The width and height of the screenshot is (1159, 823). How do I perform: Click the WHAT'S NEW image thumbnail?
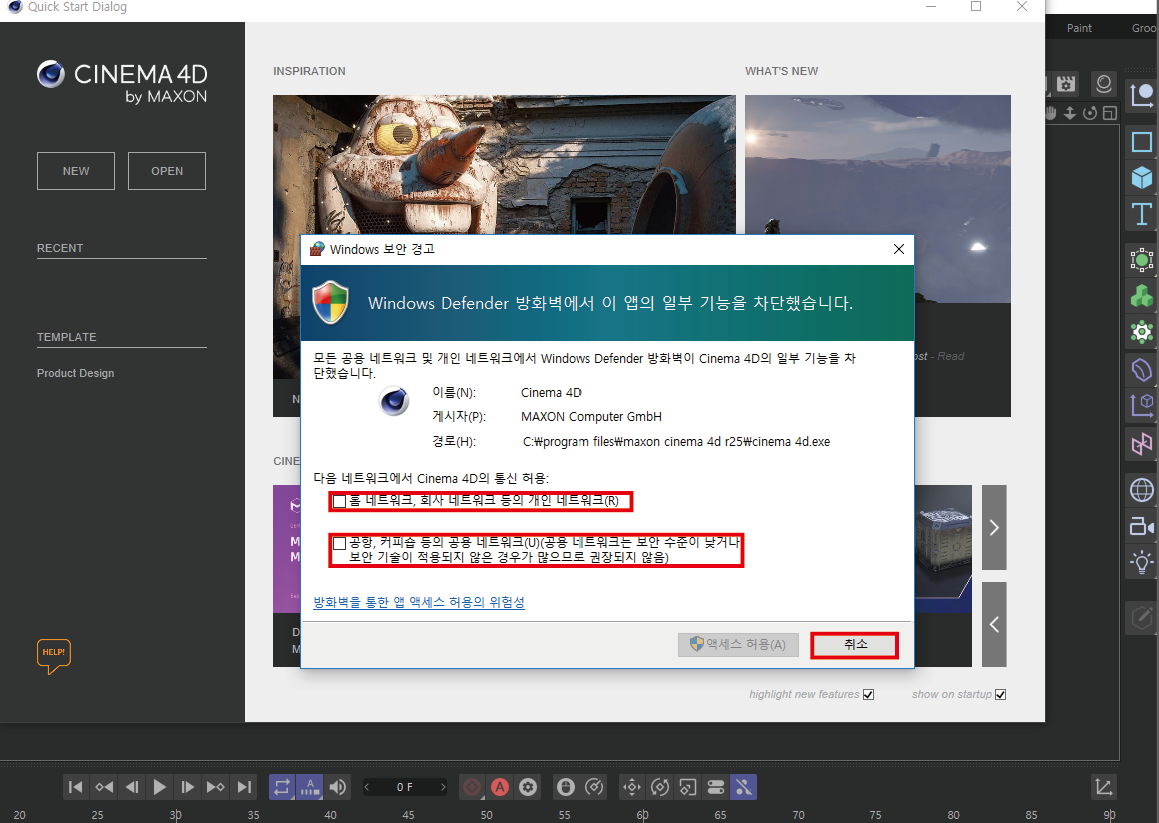pos(877,199)
